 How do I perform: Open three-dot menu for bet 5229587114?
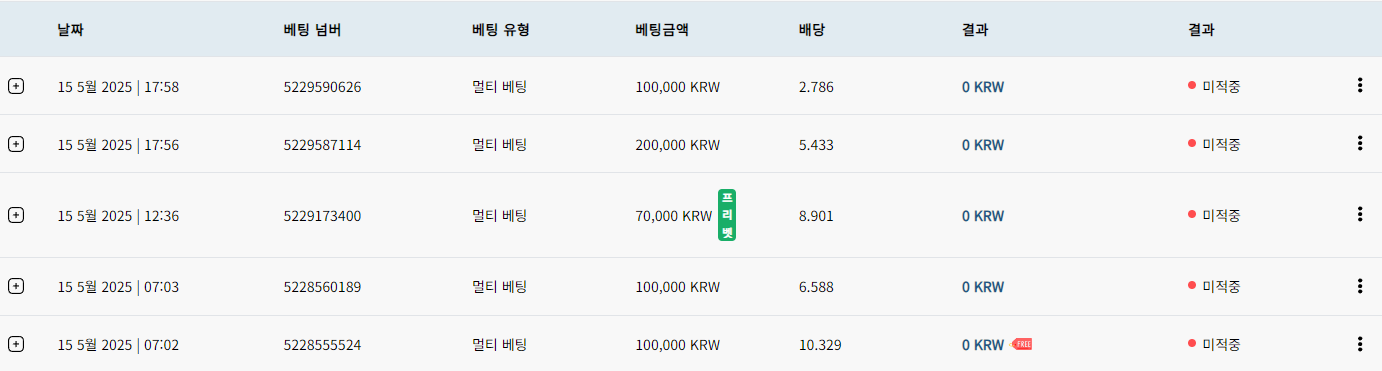(1359, 143)
